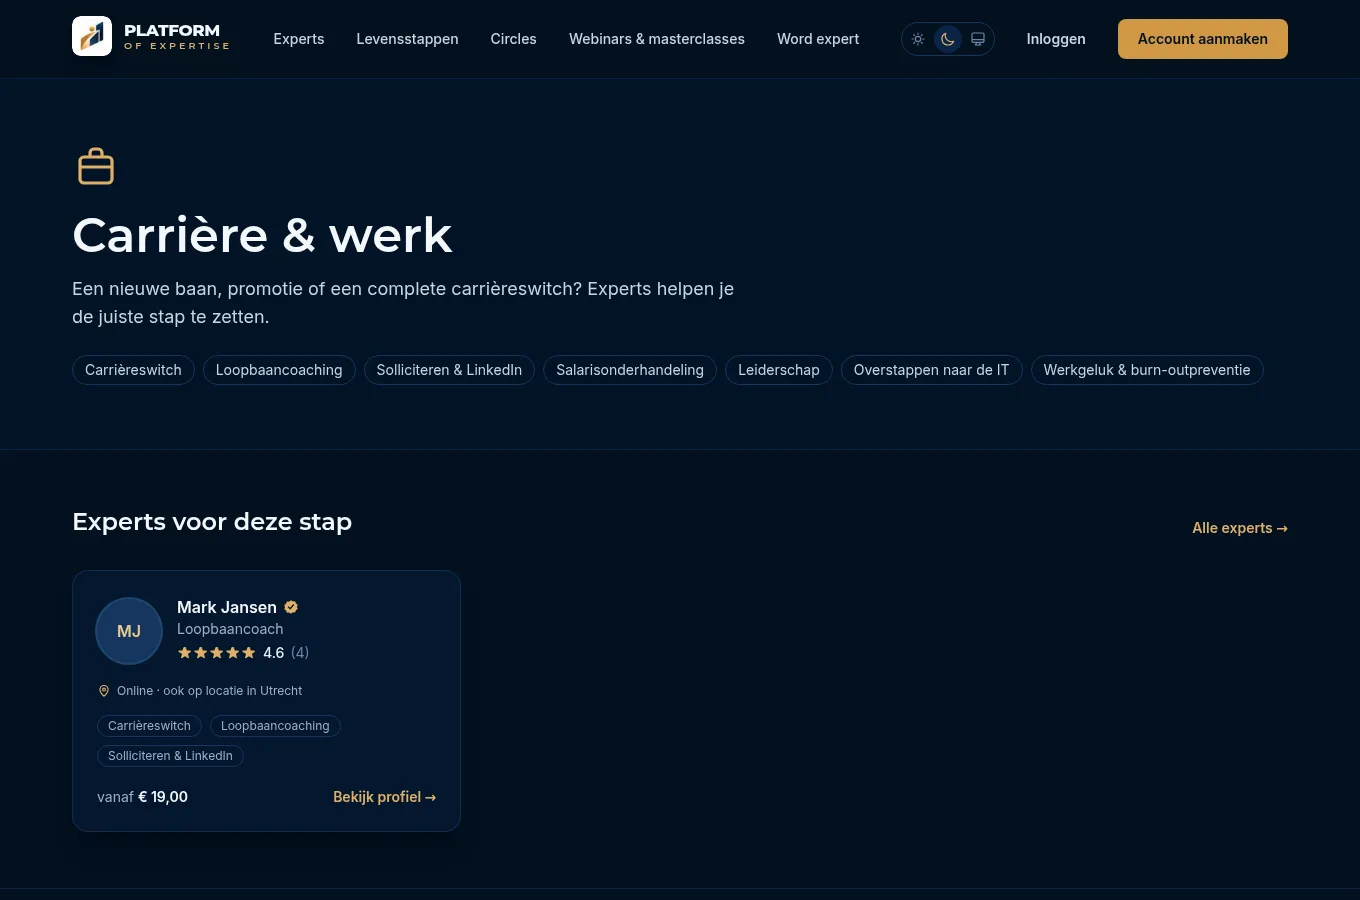Click the location pin icon

point(104,691)
